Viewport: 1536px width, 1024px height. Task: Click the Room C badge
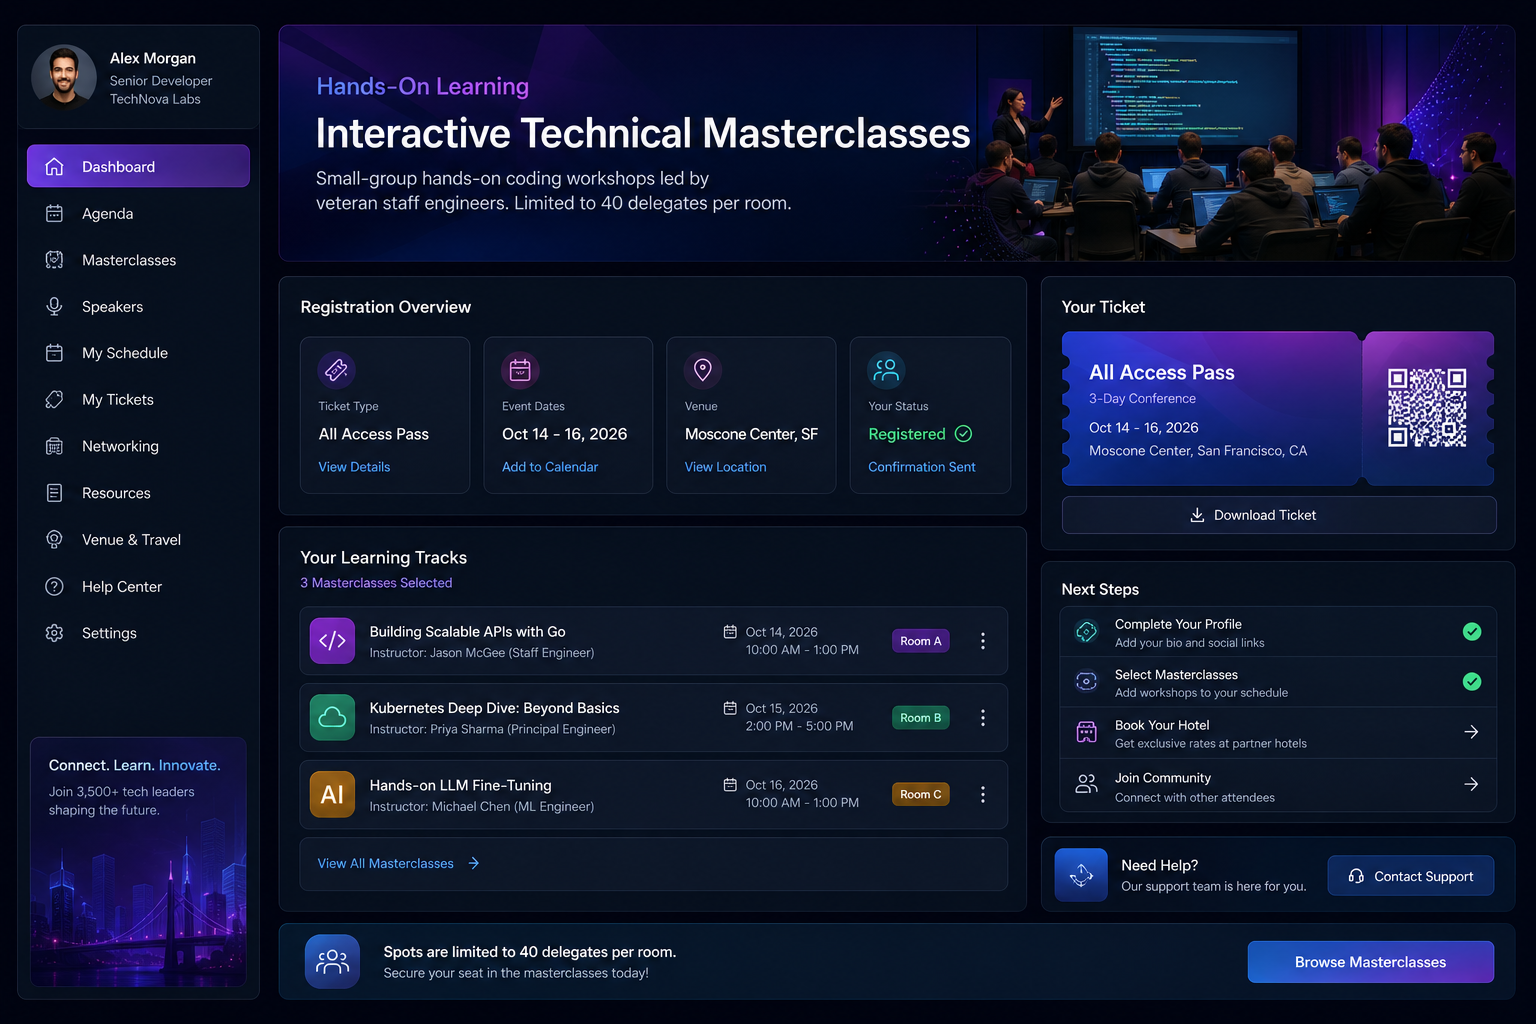coord(921,794)
